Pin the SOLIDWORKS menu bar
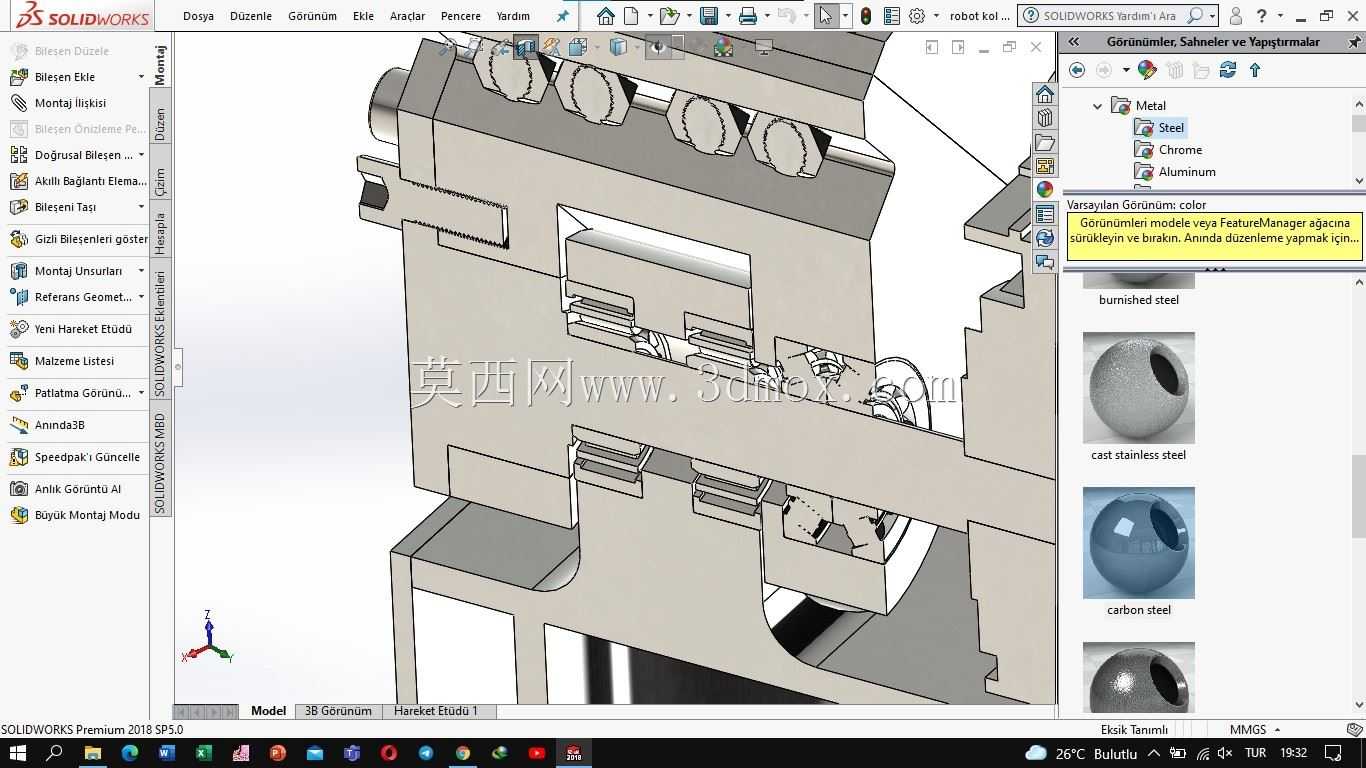This screenshot has height=768, width=1366. [563, 16]
